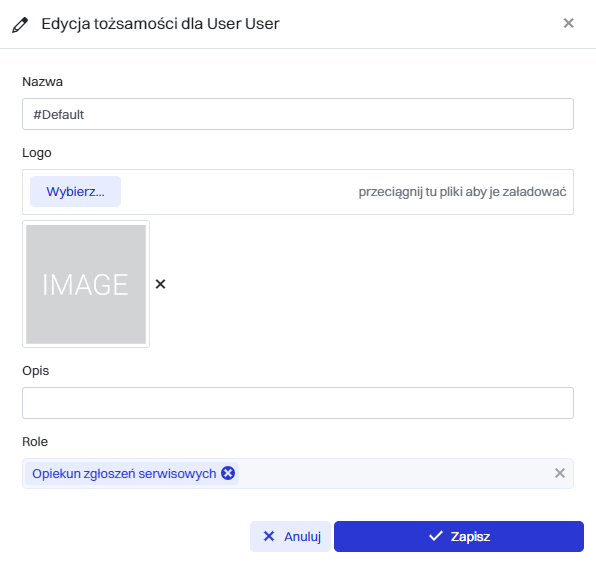
Task: Select the IMAGE logo preview thumbnail
Action: (86, 284)
